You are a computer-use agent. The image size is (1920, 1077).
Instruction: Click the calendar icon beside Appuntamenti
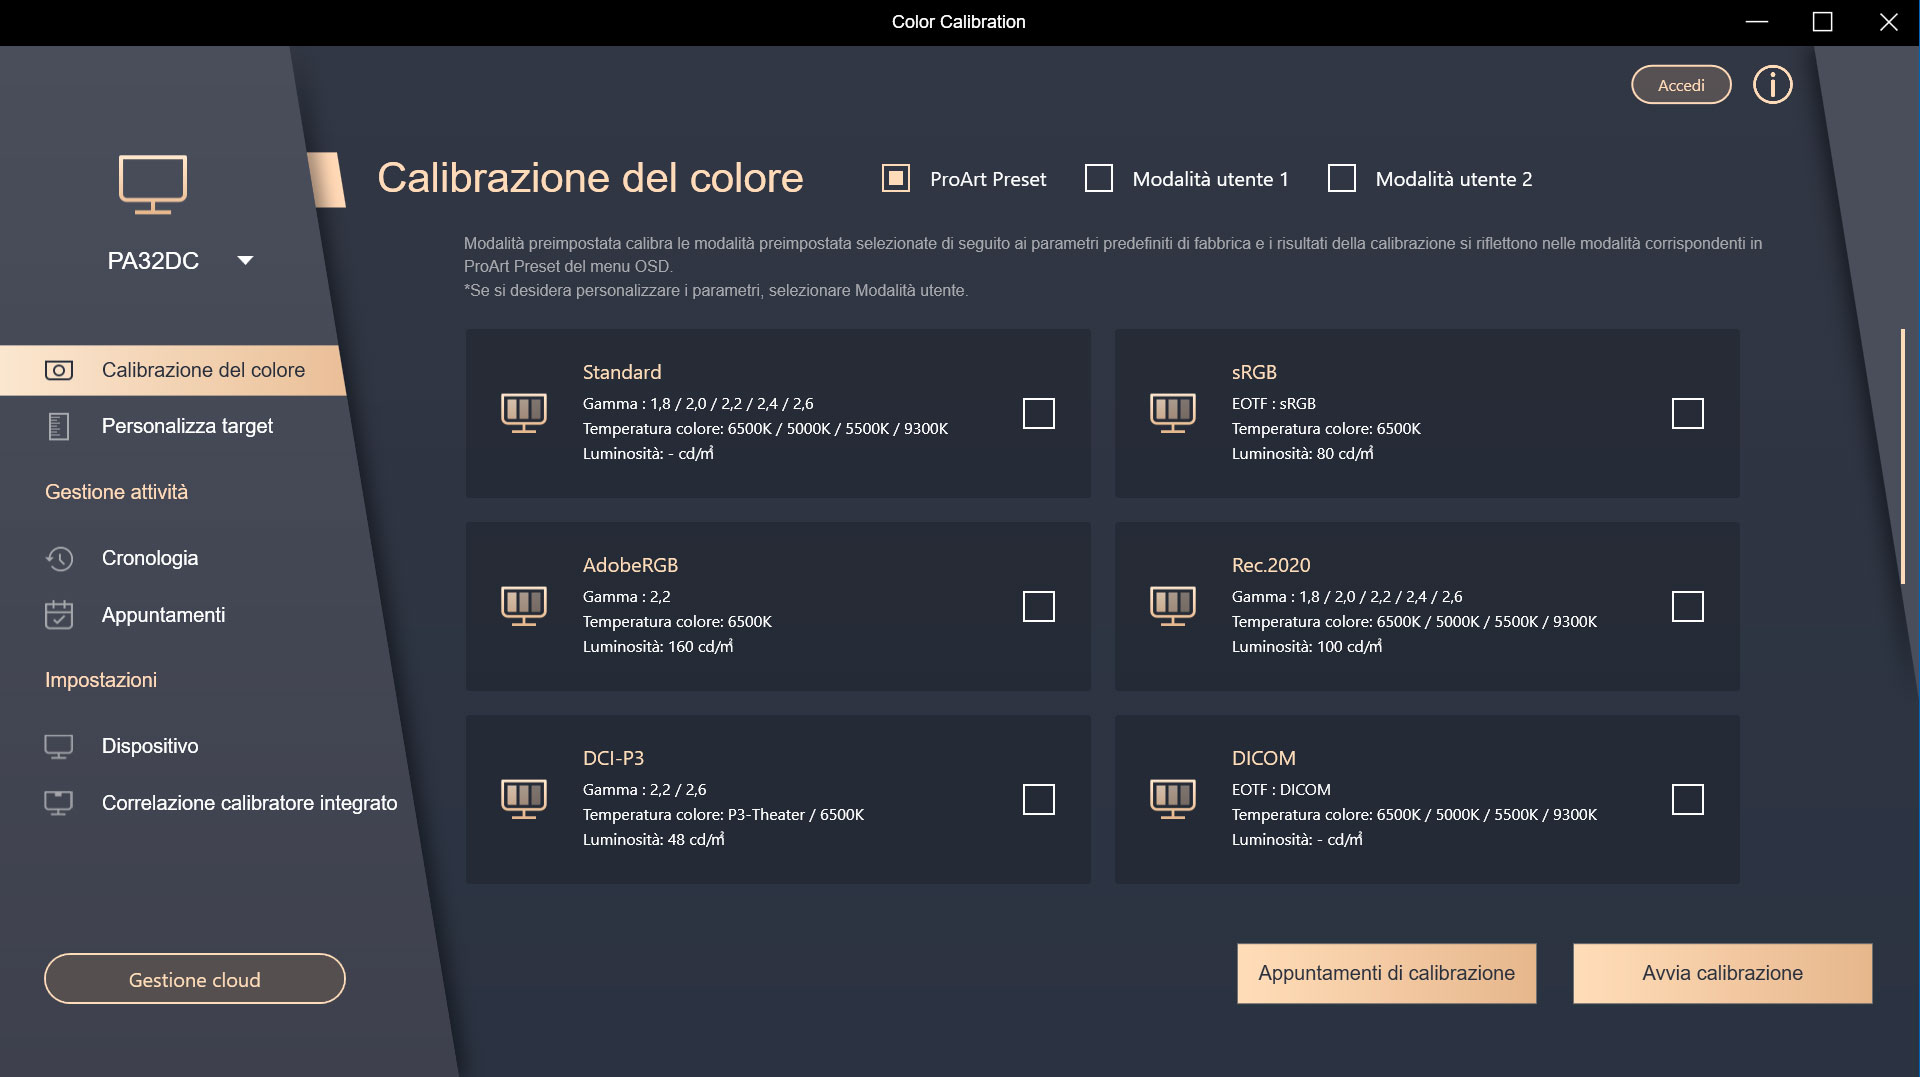pyautogui.click(x=59, y=614)
